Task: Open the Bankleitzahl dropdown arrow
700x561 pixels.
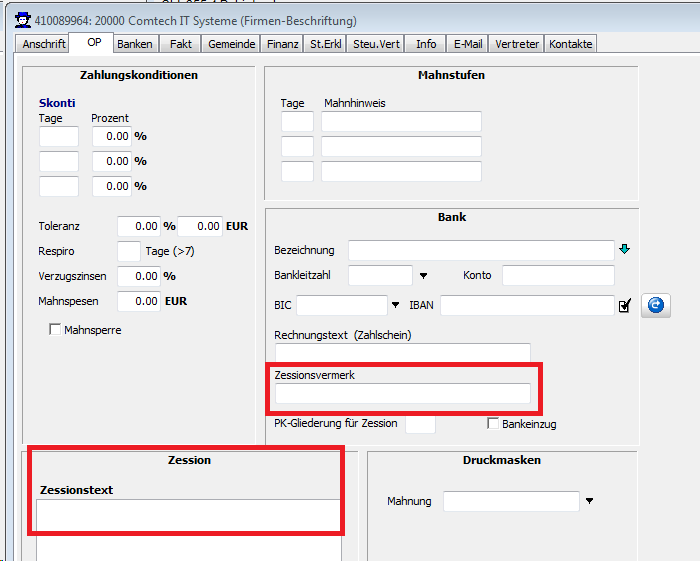Action: [x=423, y=276]
